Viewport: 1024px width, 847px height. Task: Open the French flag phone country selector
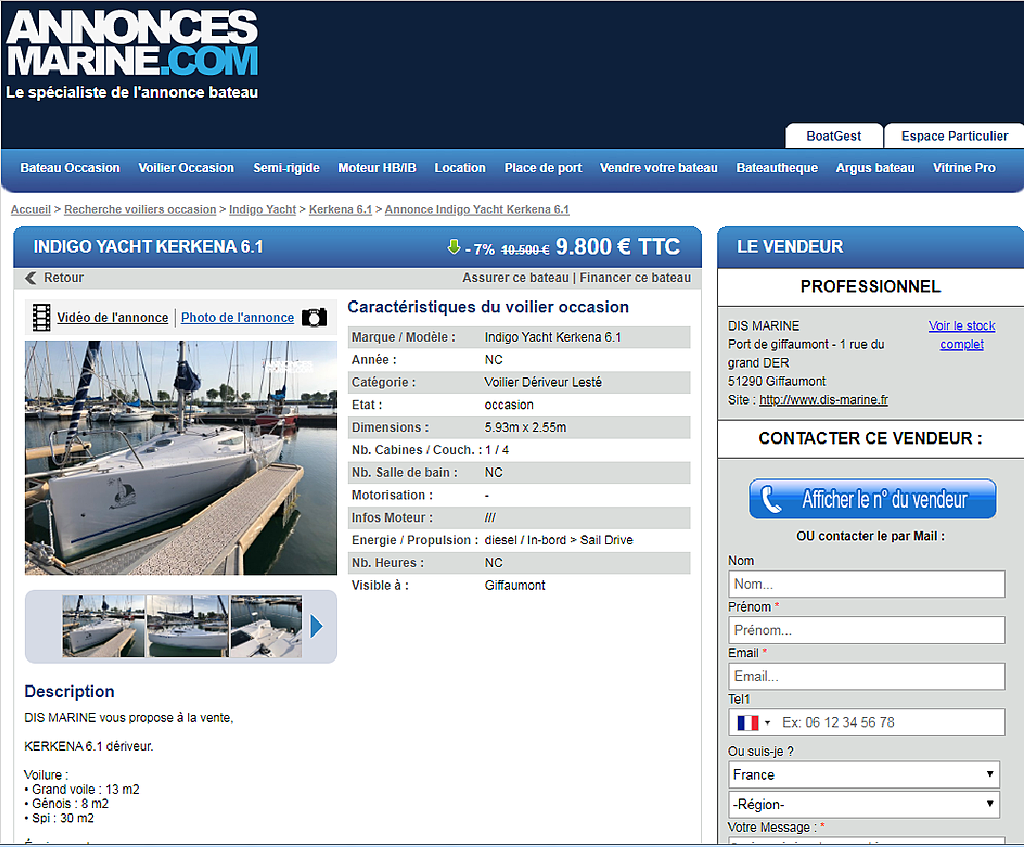pos(754,722)
